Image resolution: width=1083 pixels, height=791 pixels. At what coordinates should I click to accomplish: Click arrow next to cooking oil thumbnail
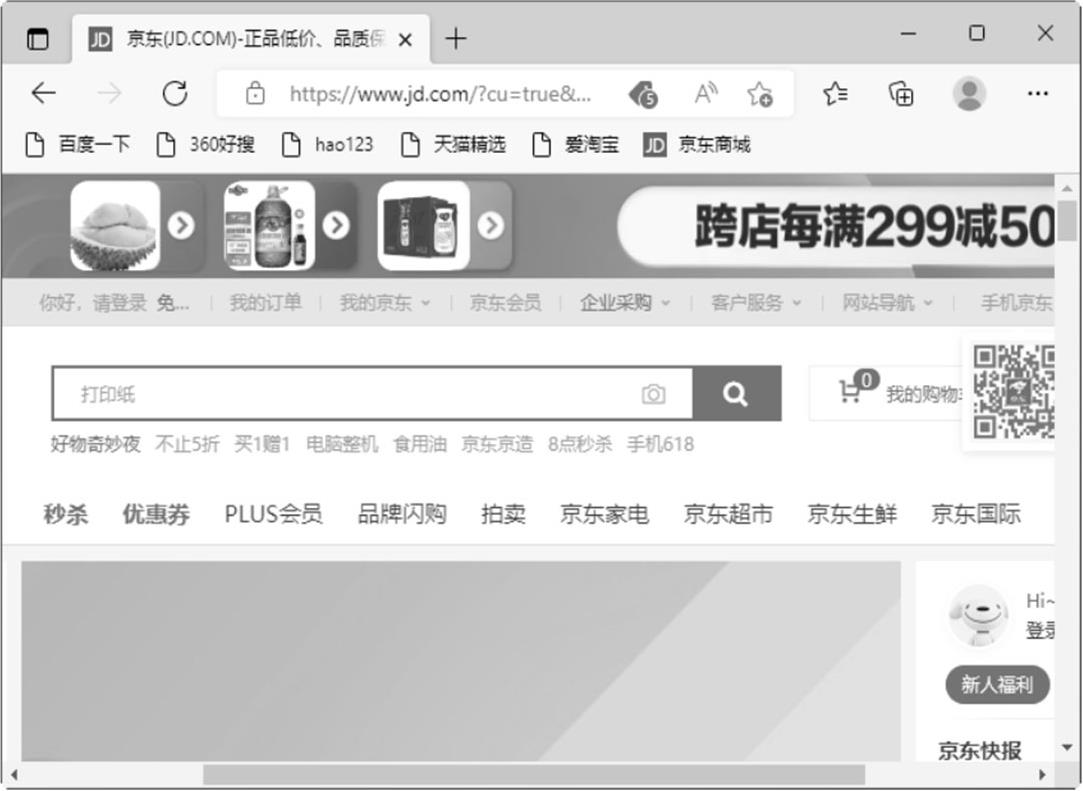[x=336, y=225]
